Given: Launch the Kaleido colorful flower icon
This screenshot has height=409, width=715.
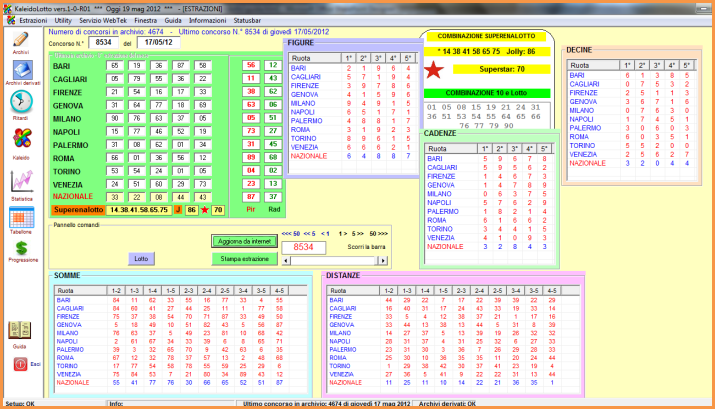Looking at the screenshot, I should pos(22,138).
